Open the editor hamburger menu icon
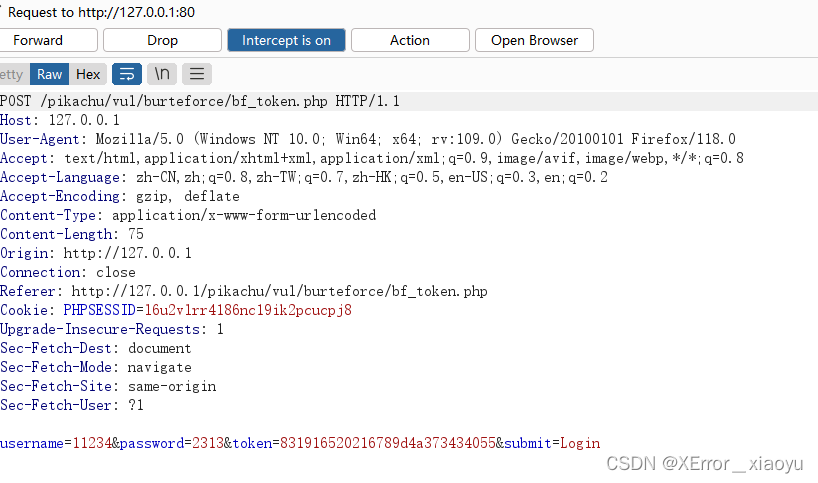 pyautogui.click(x=197, y=74)
